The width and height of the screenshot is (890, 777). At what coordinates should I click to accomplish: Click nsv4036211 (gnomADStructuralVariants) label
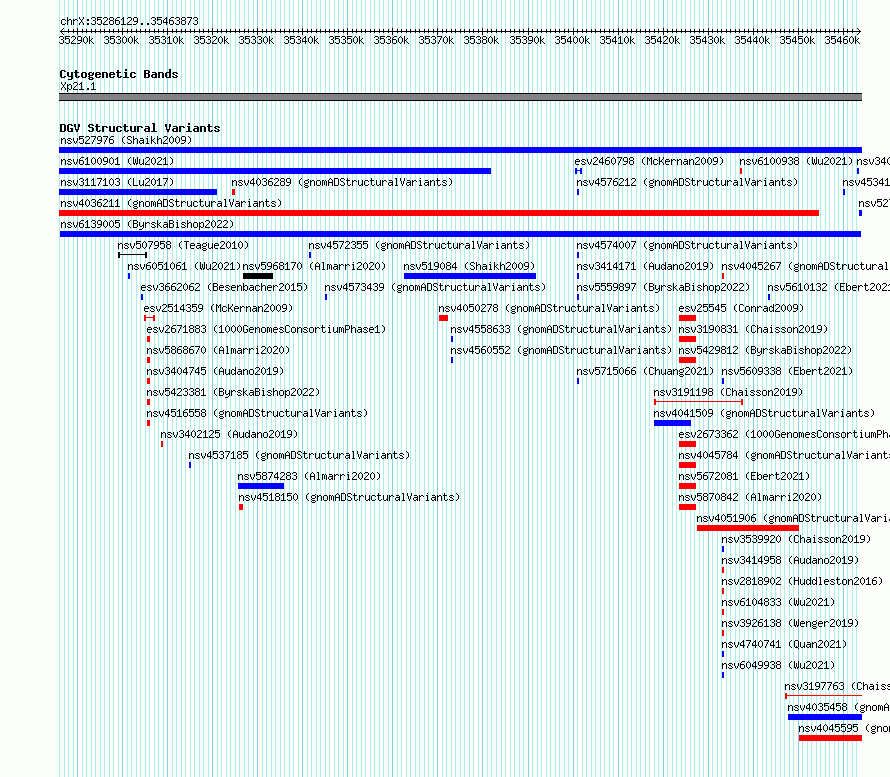point(171,203)
